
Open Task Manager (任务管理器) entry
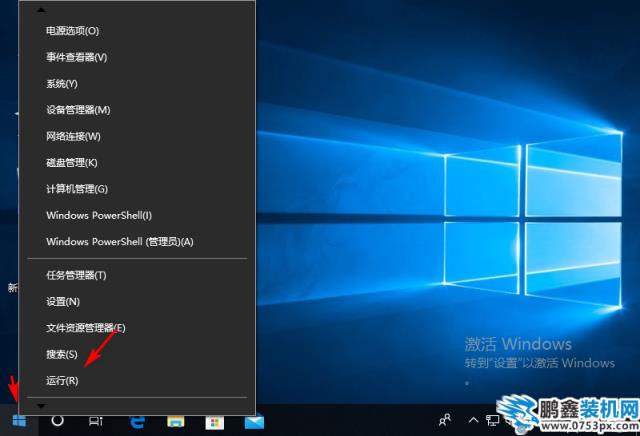click(137, 275)
